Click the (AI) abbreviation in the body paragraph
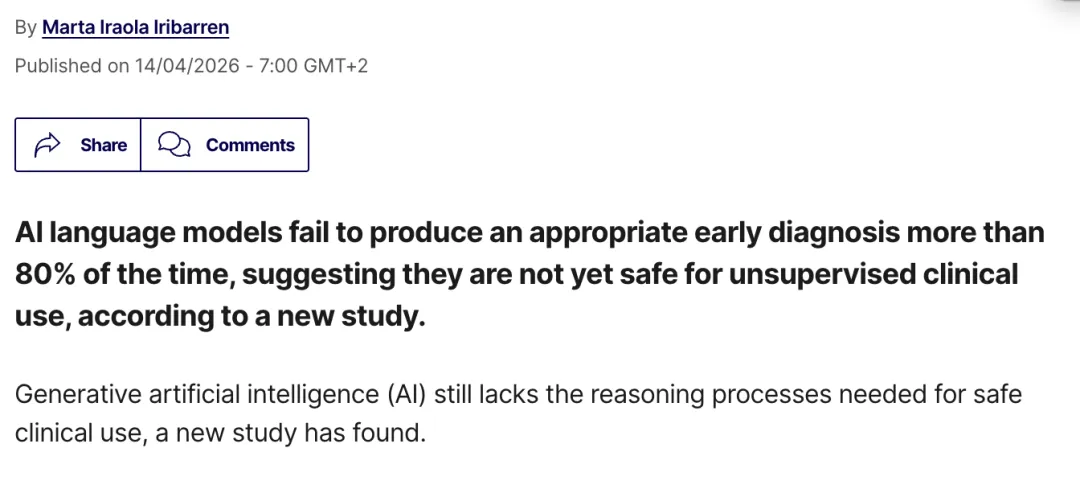The image size is (1080, 489). coord(407,395)
